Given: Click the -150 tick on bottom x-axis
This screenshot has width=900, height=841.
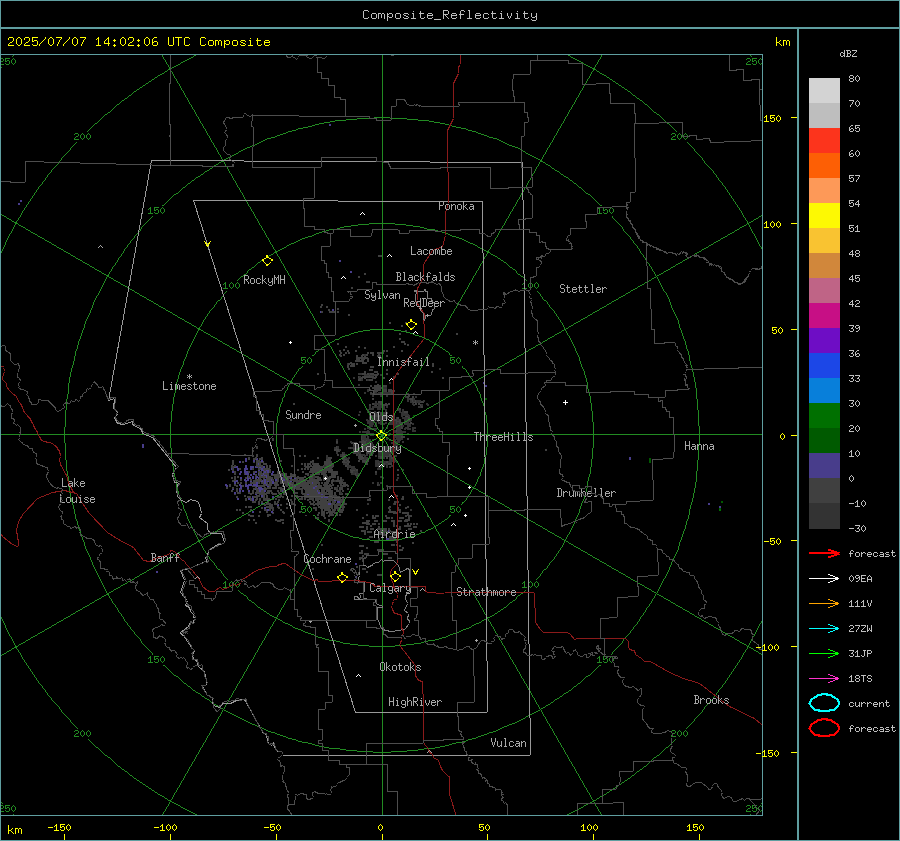Looking at the screenshot, I should [59, 827].
